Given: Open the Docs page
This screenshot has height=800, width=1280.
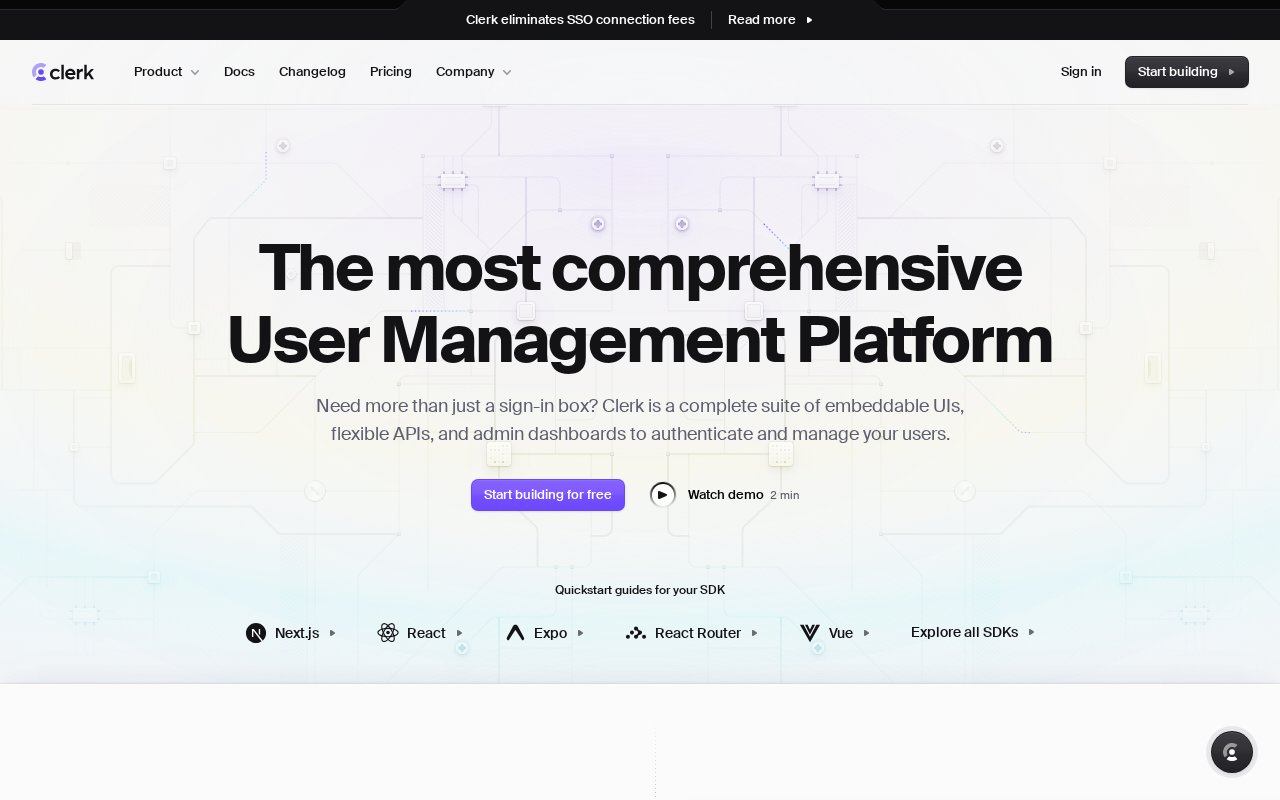Looking at the screenshot, I should point(239,72).
